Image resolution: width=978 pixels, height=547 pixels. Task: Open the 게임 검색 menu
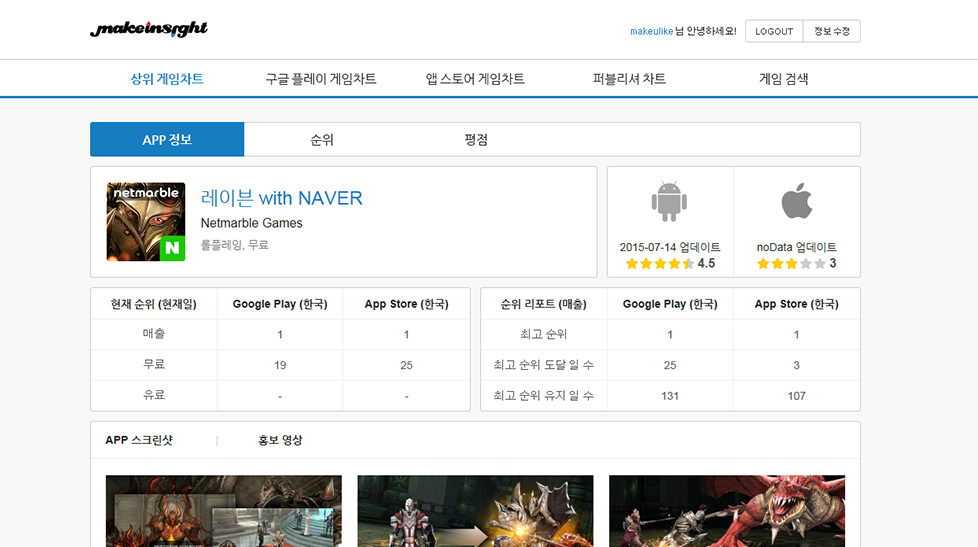click(x=783, y=79)
